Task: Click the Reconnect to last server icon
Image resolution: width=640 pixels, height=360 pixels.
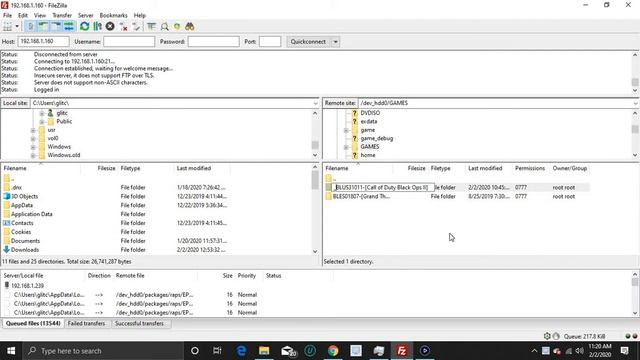Action: tap(136, 27)
